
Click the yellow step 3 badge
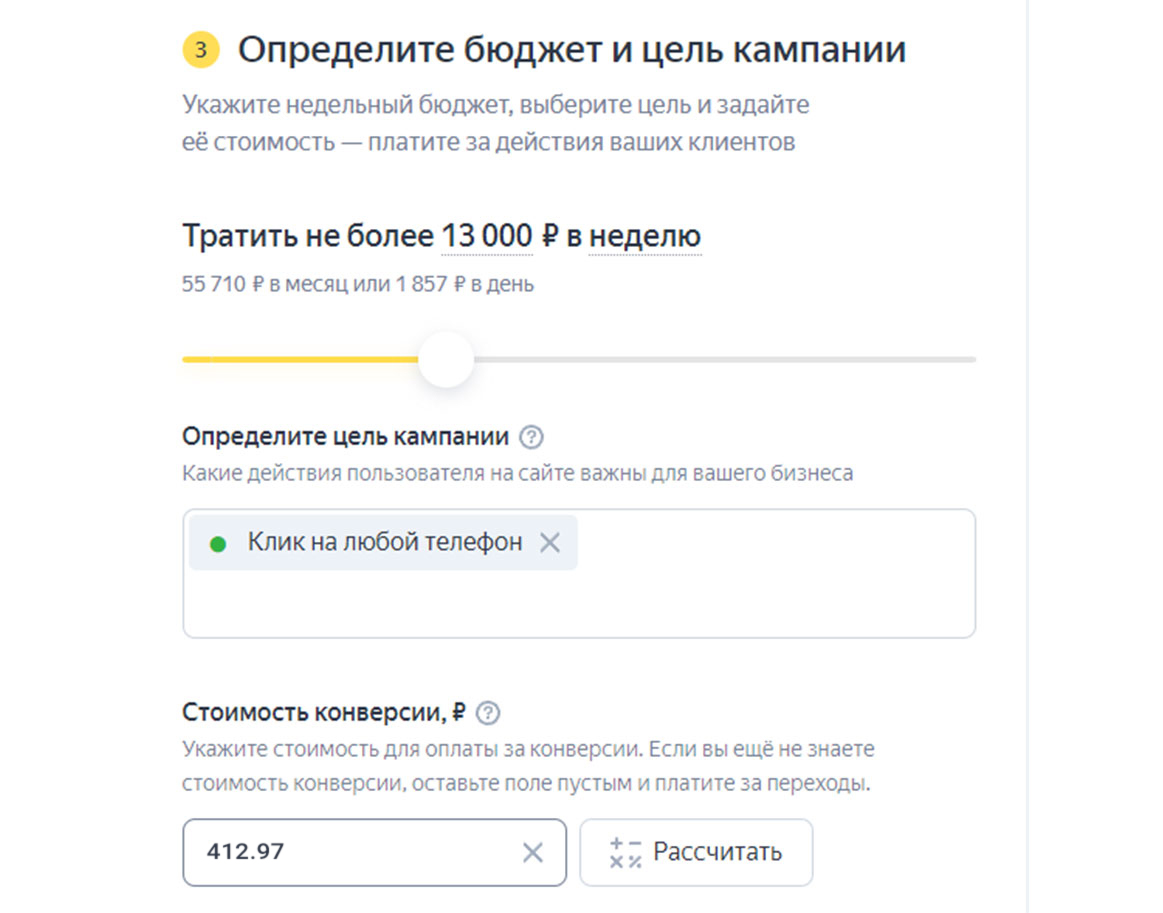pos(201,50)
